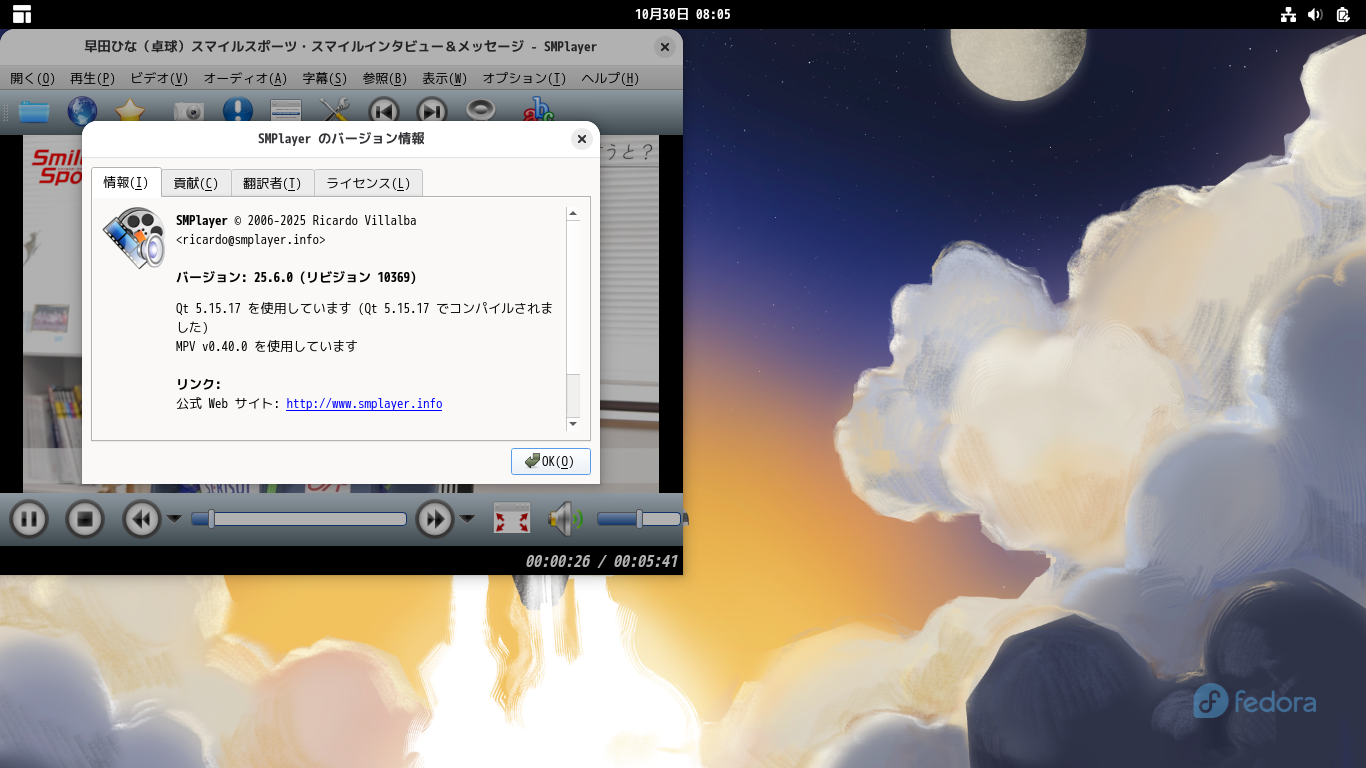Image resolution: width=1366 pixels, height=768 pixels.
Task: Click the fast forward button
Action: click(435, 519)
